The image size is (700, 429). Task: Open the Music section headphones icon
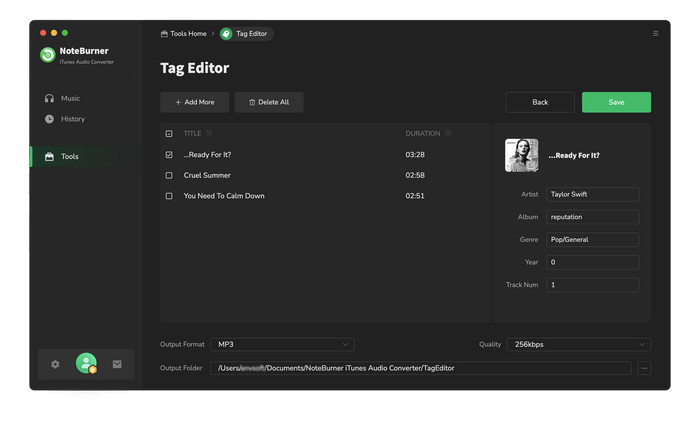(x=49, y=98)
